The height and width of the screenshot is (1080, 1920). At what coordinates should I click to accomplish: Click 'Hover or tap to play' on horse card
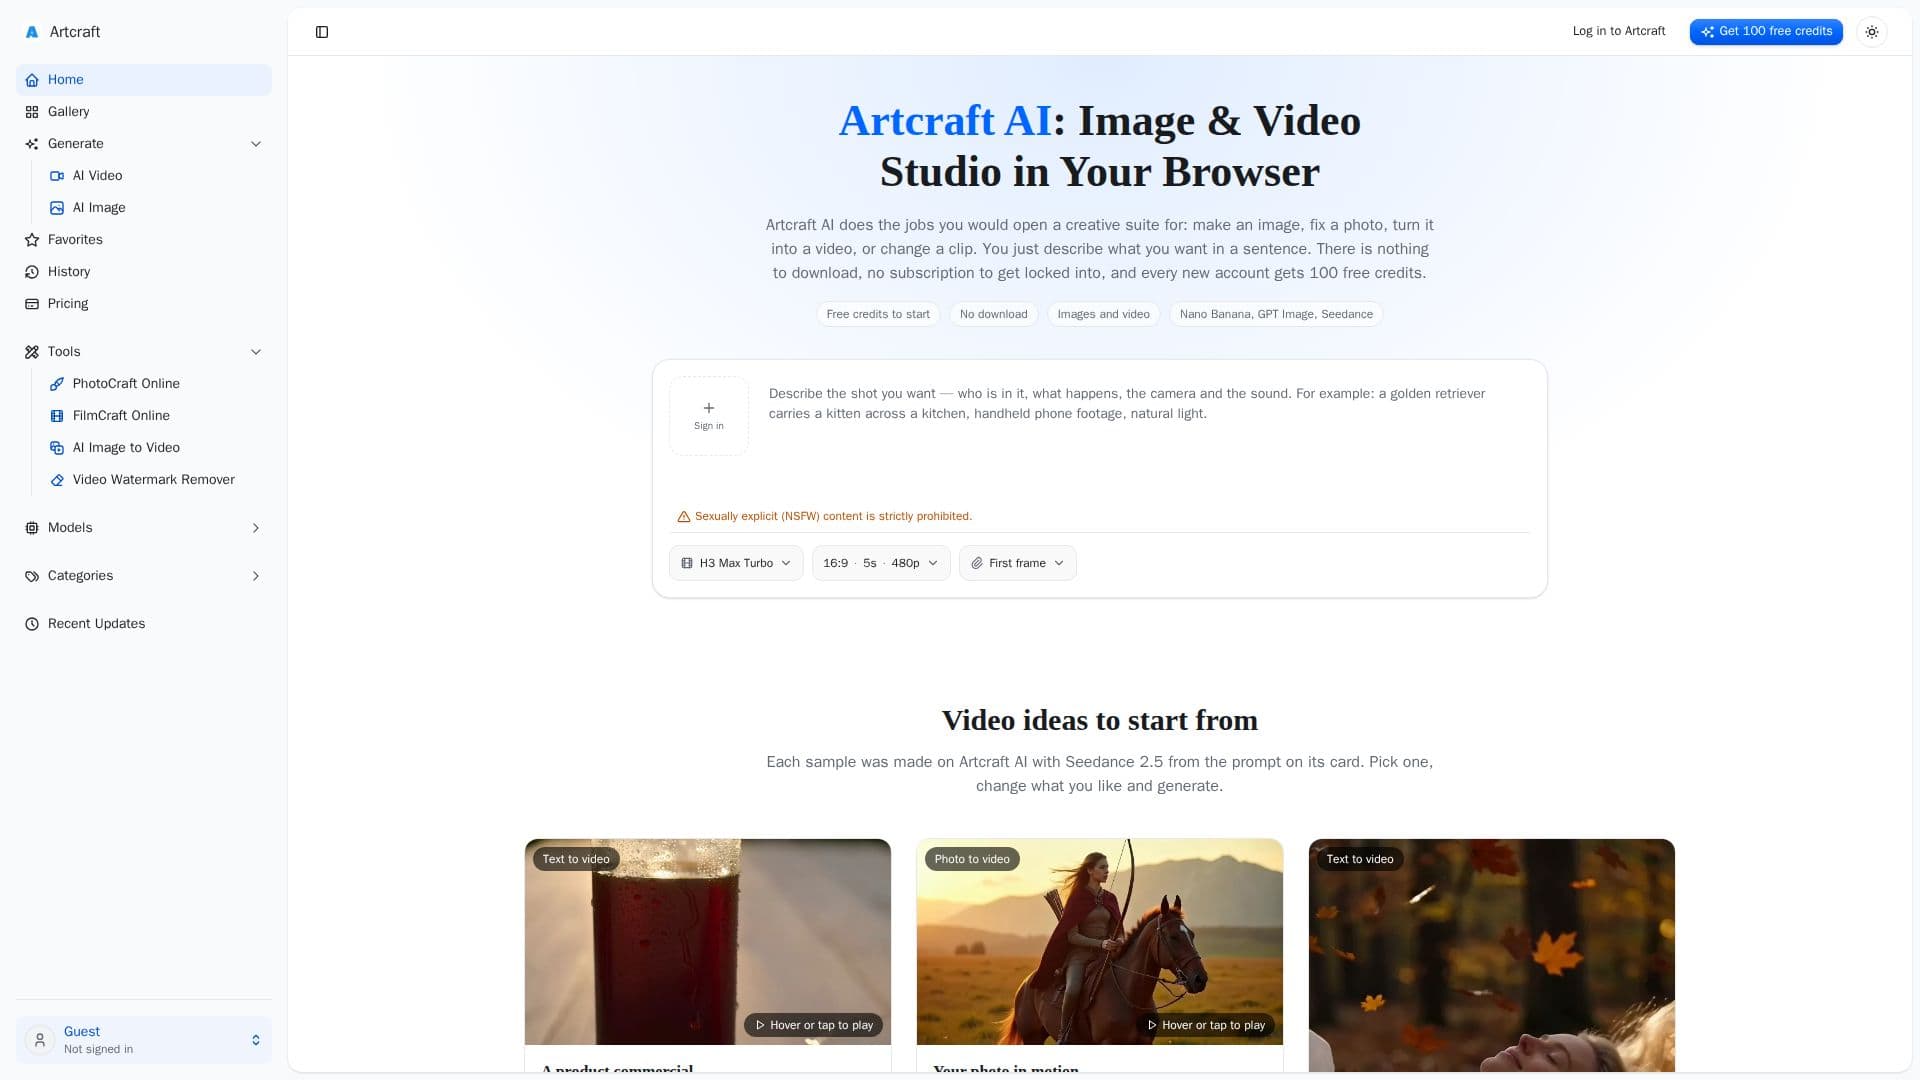(x=1206, y=1025)
